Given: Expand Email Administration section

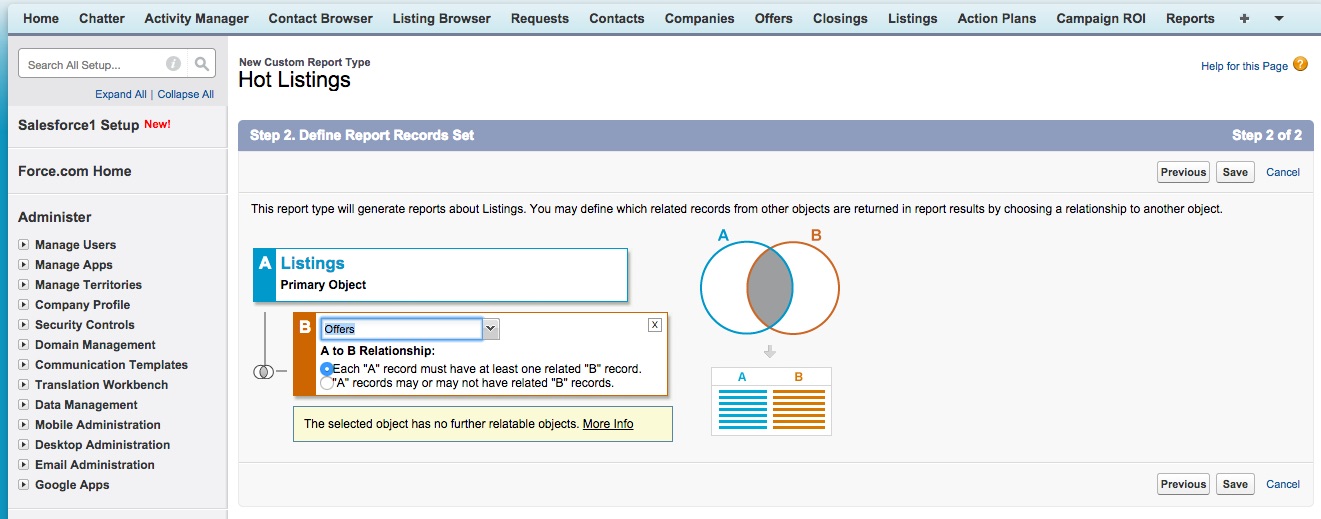Looking at the screenshot, I should pyautogui.click(x=24, y=465).
